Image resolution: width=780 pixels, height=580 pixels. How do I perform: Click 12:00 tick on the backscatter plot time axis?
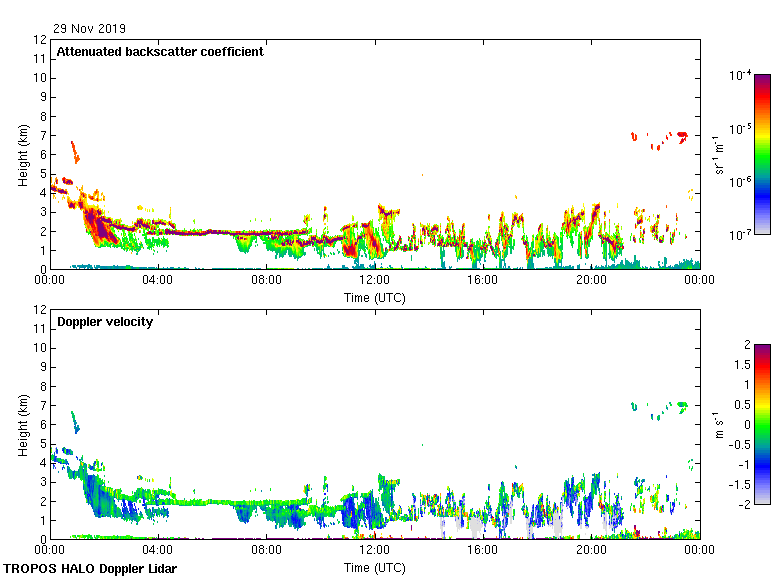coord(374,280)
